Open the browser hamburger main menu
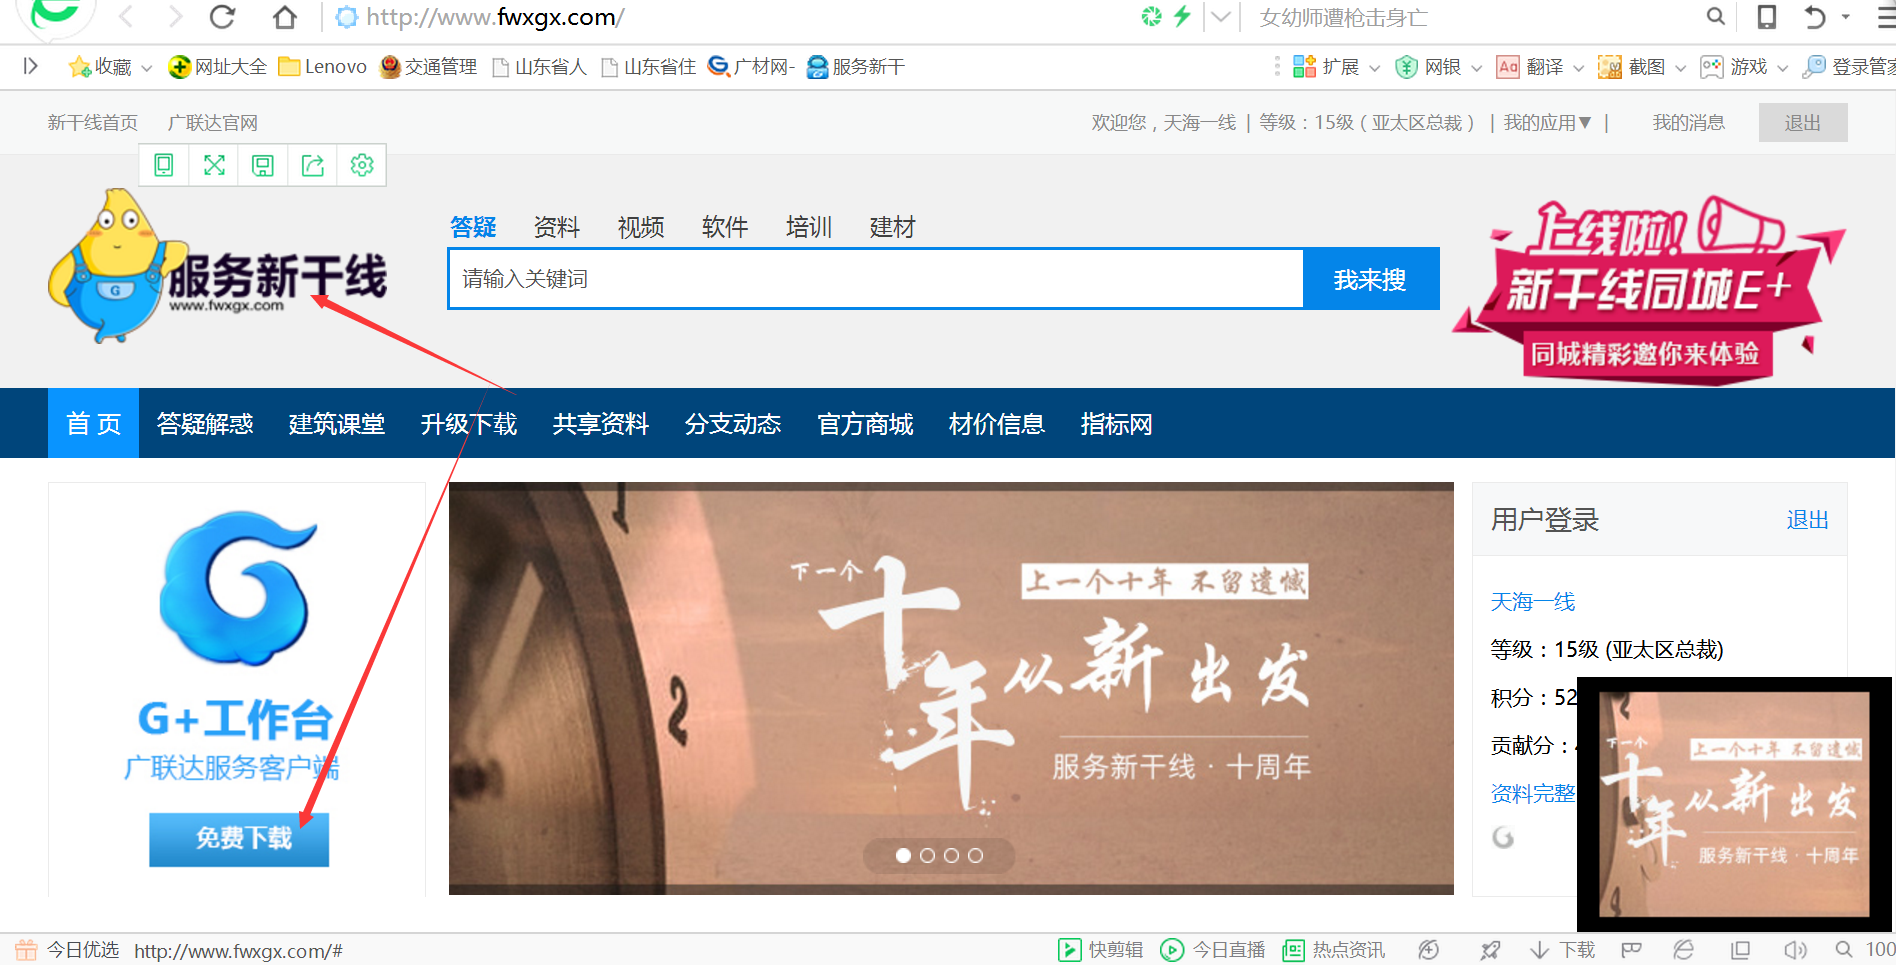Screen dimensions: 1896x965 1886,17
